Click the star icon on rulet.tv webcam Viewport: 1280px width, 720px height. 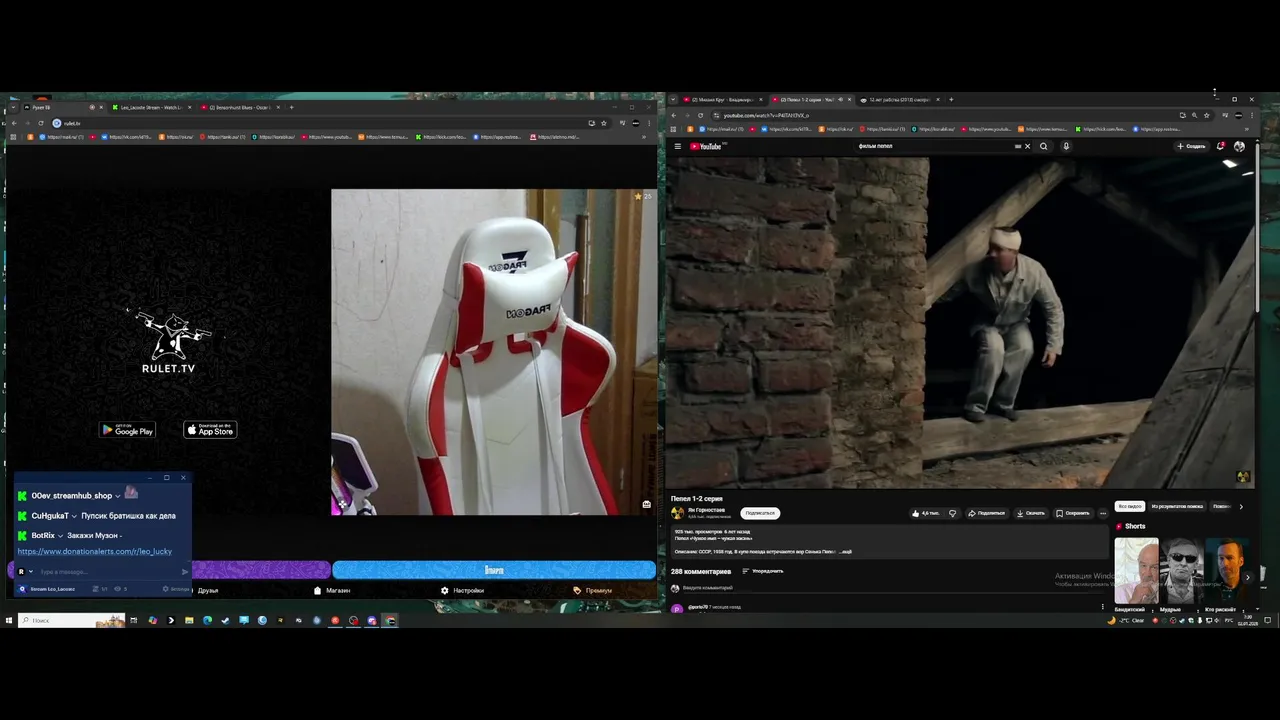click(638, 197)
